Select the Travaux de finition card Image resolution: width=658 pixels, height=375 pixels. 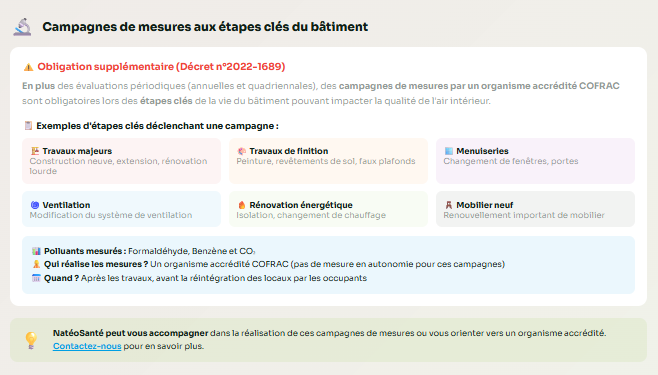(x=328, y=161)
